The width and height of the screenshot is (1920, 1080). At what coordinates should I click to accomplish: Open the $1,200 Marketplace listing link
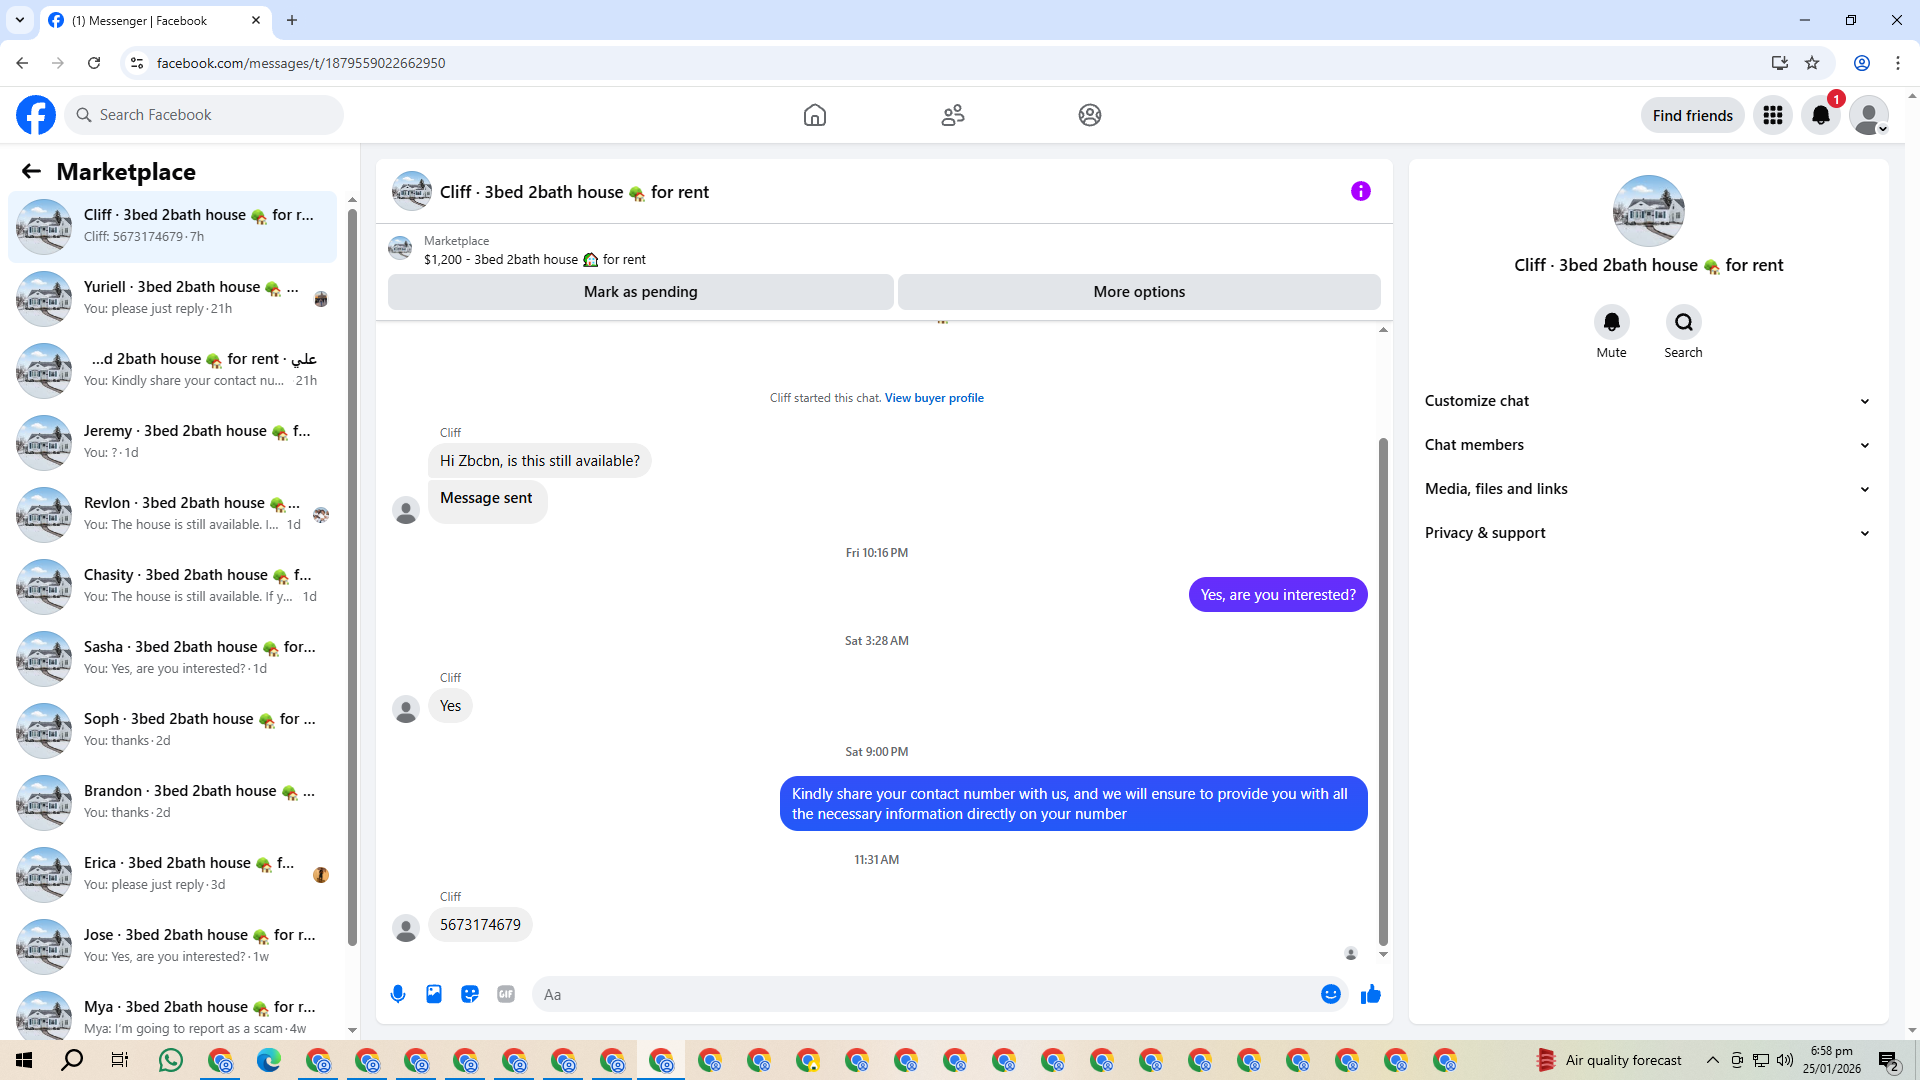tap(535, 260)
